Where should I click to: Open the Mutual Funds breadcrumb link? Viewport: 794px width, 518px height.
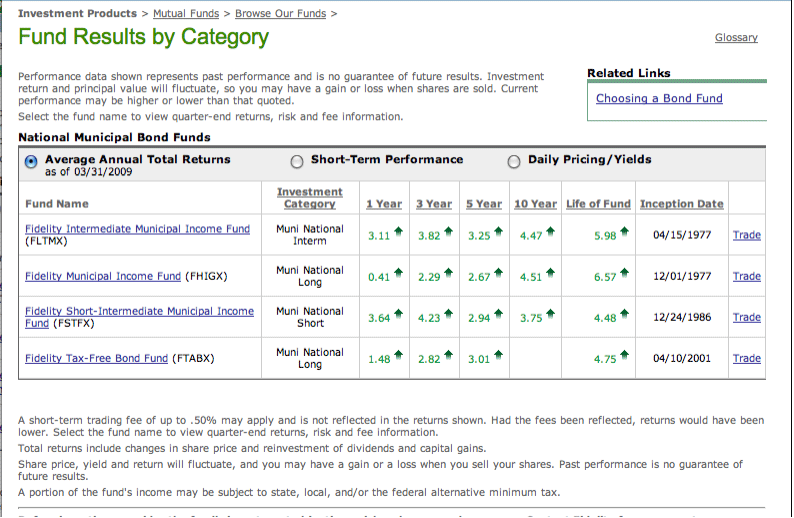click(186, 14)
